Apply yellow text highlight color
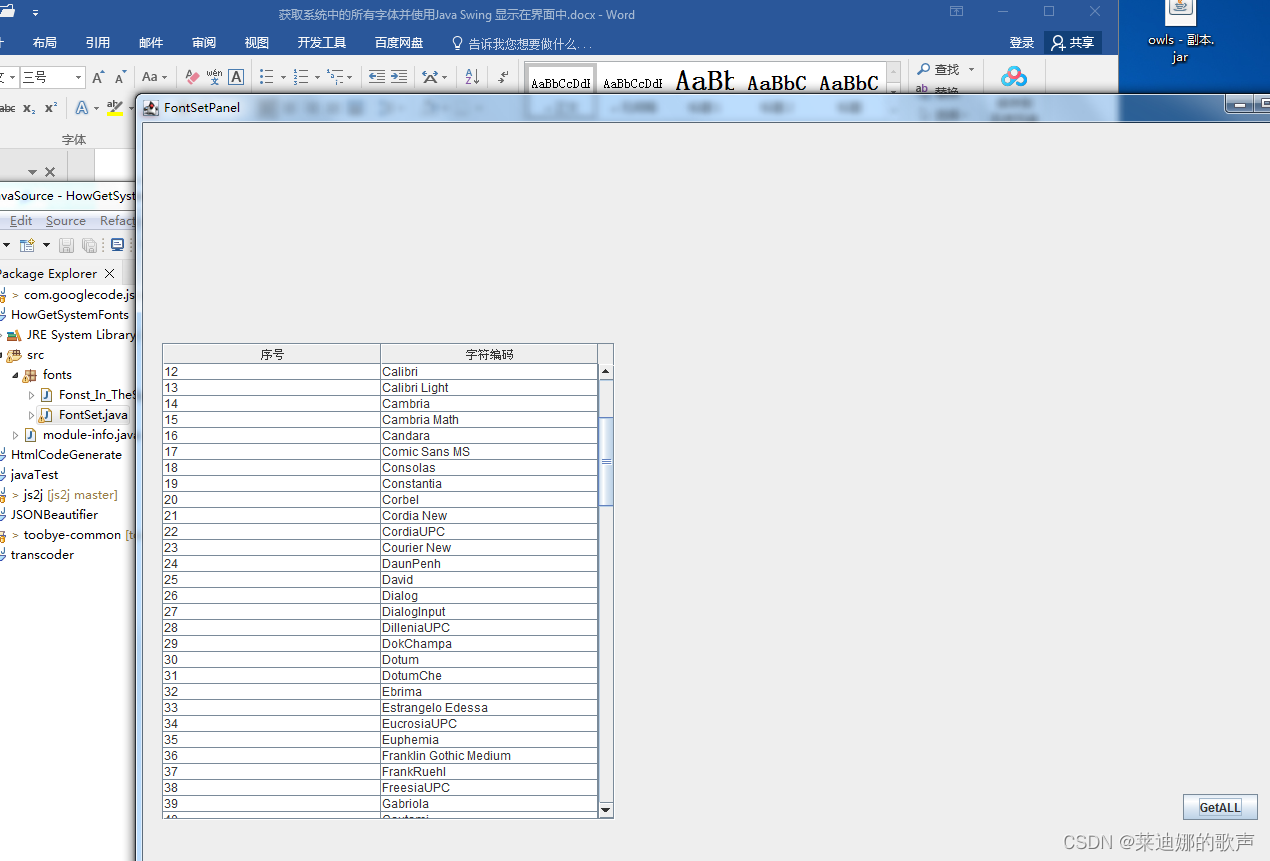This screenshot has width=1270, height=861. tap(115, 108)
